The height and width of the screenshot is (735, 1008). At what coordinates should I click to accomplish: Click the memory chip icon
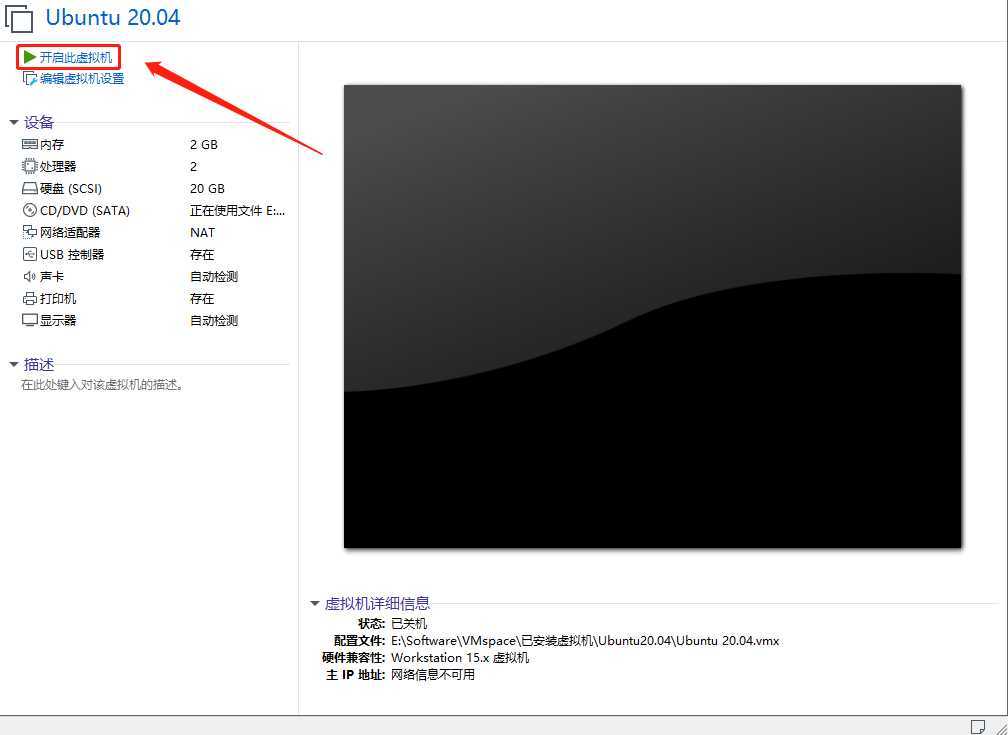(x=30, y=145)
